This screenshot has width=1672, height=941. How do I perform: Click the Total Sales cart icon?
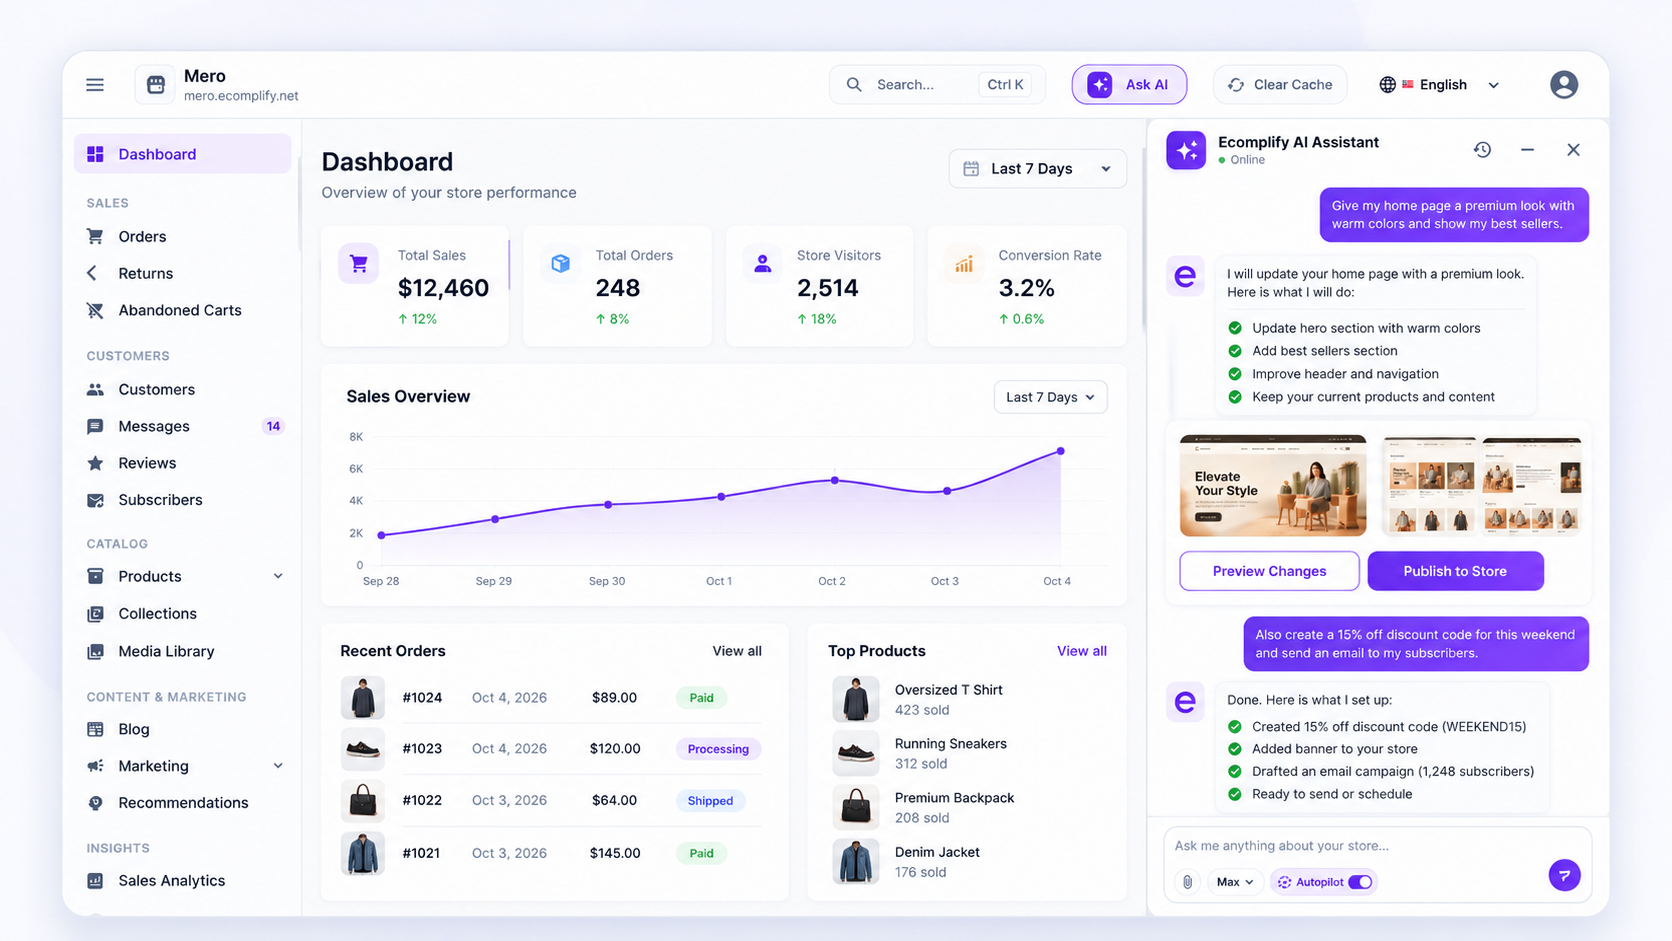[358, 264]
